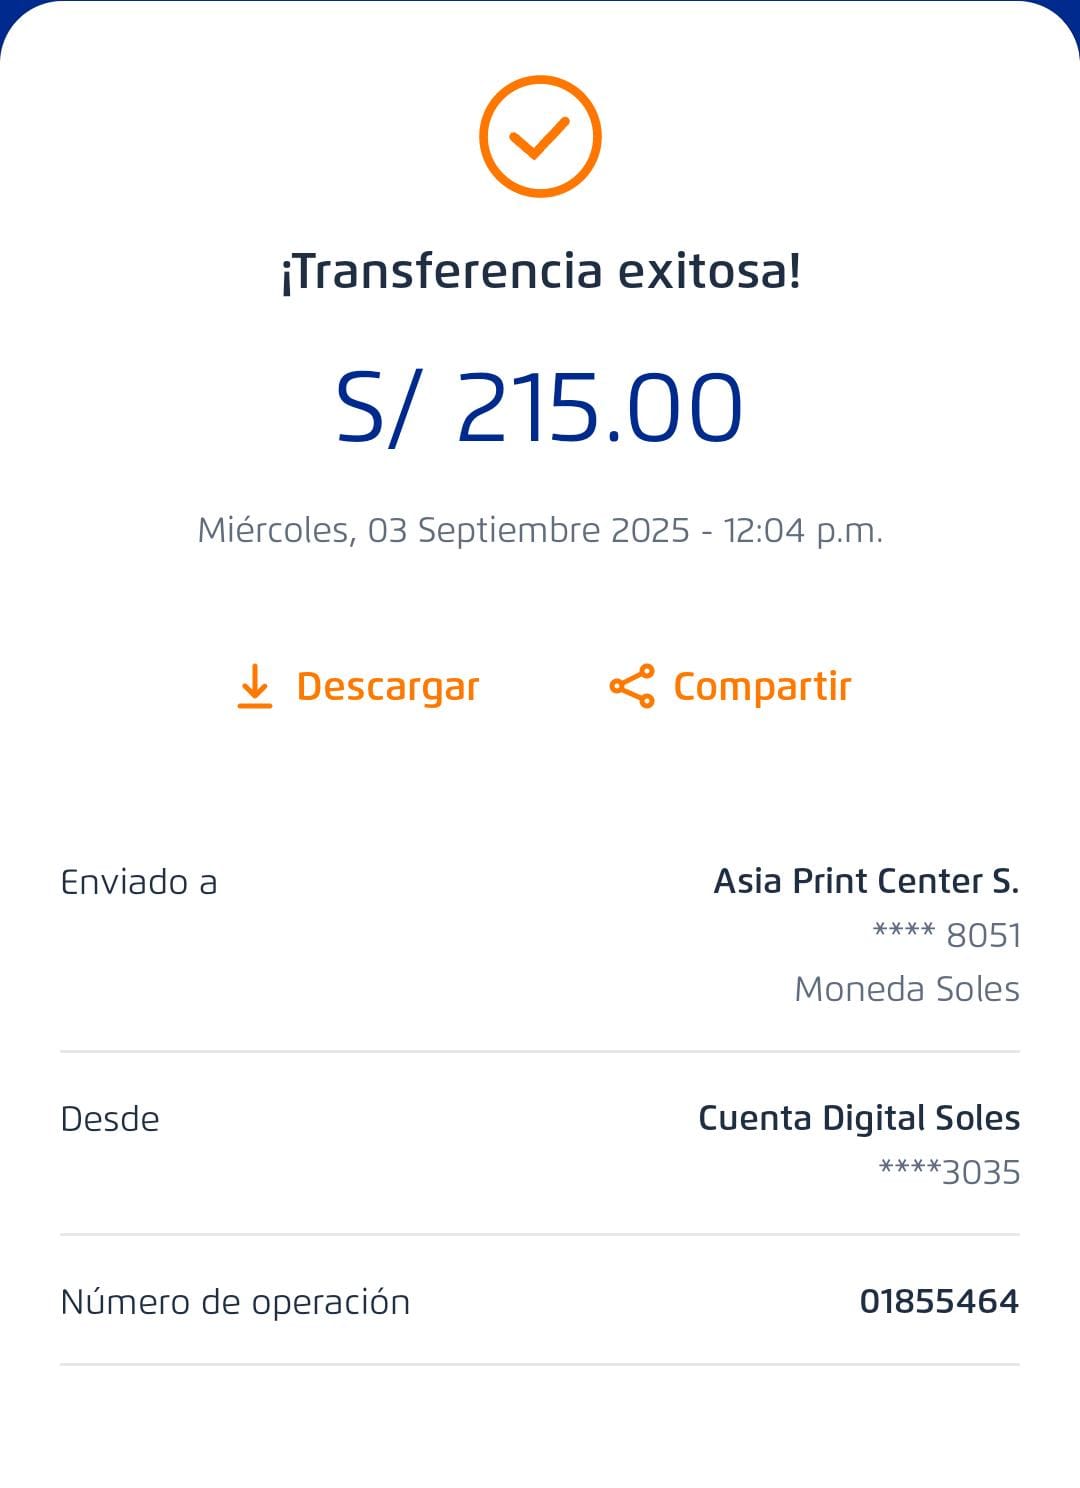
Task: Click the Enviado a label
Action: point(139,882)
